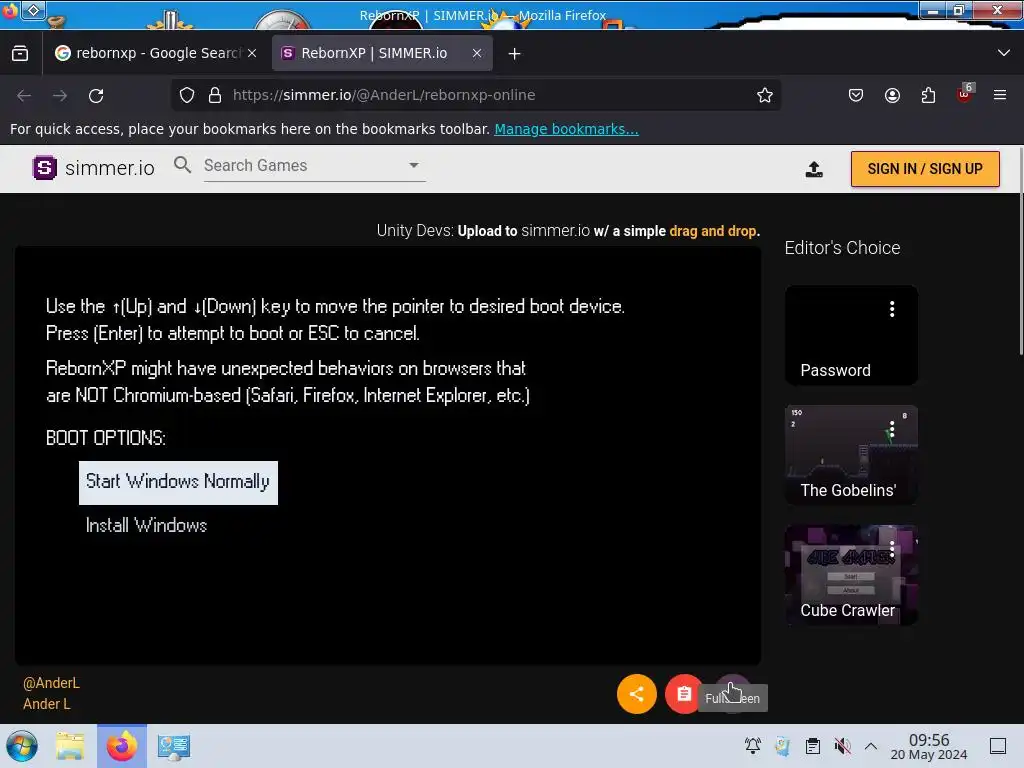Open the Manage bookmarks link
Screen dimensions: 1024x768
pyautogui.click(x=566, y=129)
